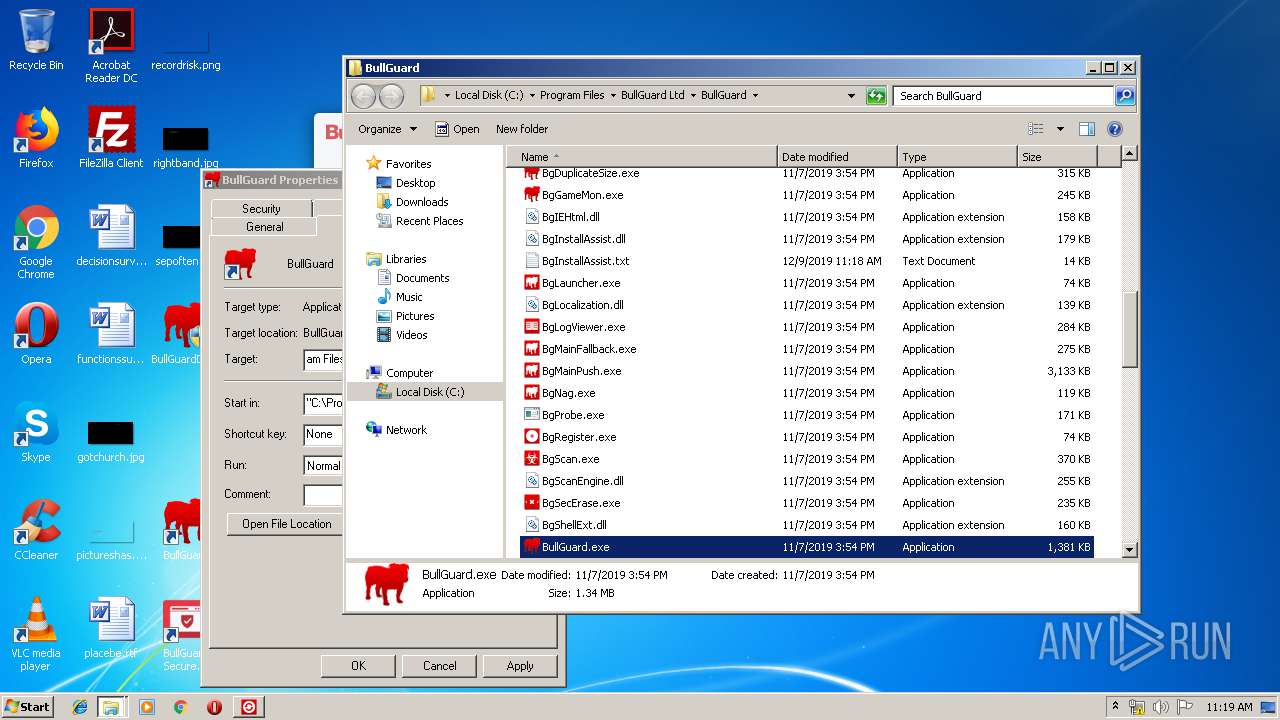Open Google Chrome desktop shortcut
This screenshot has width=1280, height=720.
coord(36,242)
